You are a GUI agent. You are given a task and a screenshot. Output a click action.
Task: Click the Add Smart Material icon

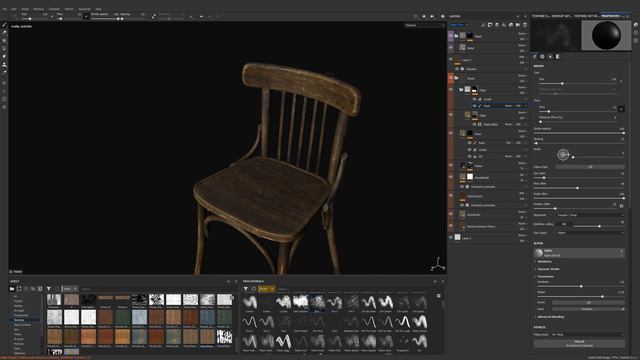[x=511, y=25]
